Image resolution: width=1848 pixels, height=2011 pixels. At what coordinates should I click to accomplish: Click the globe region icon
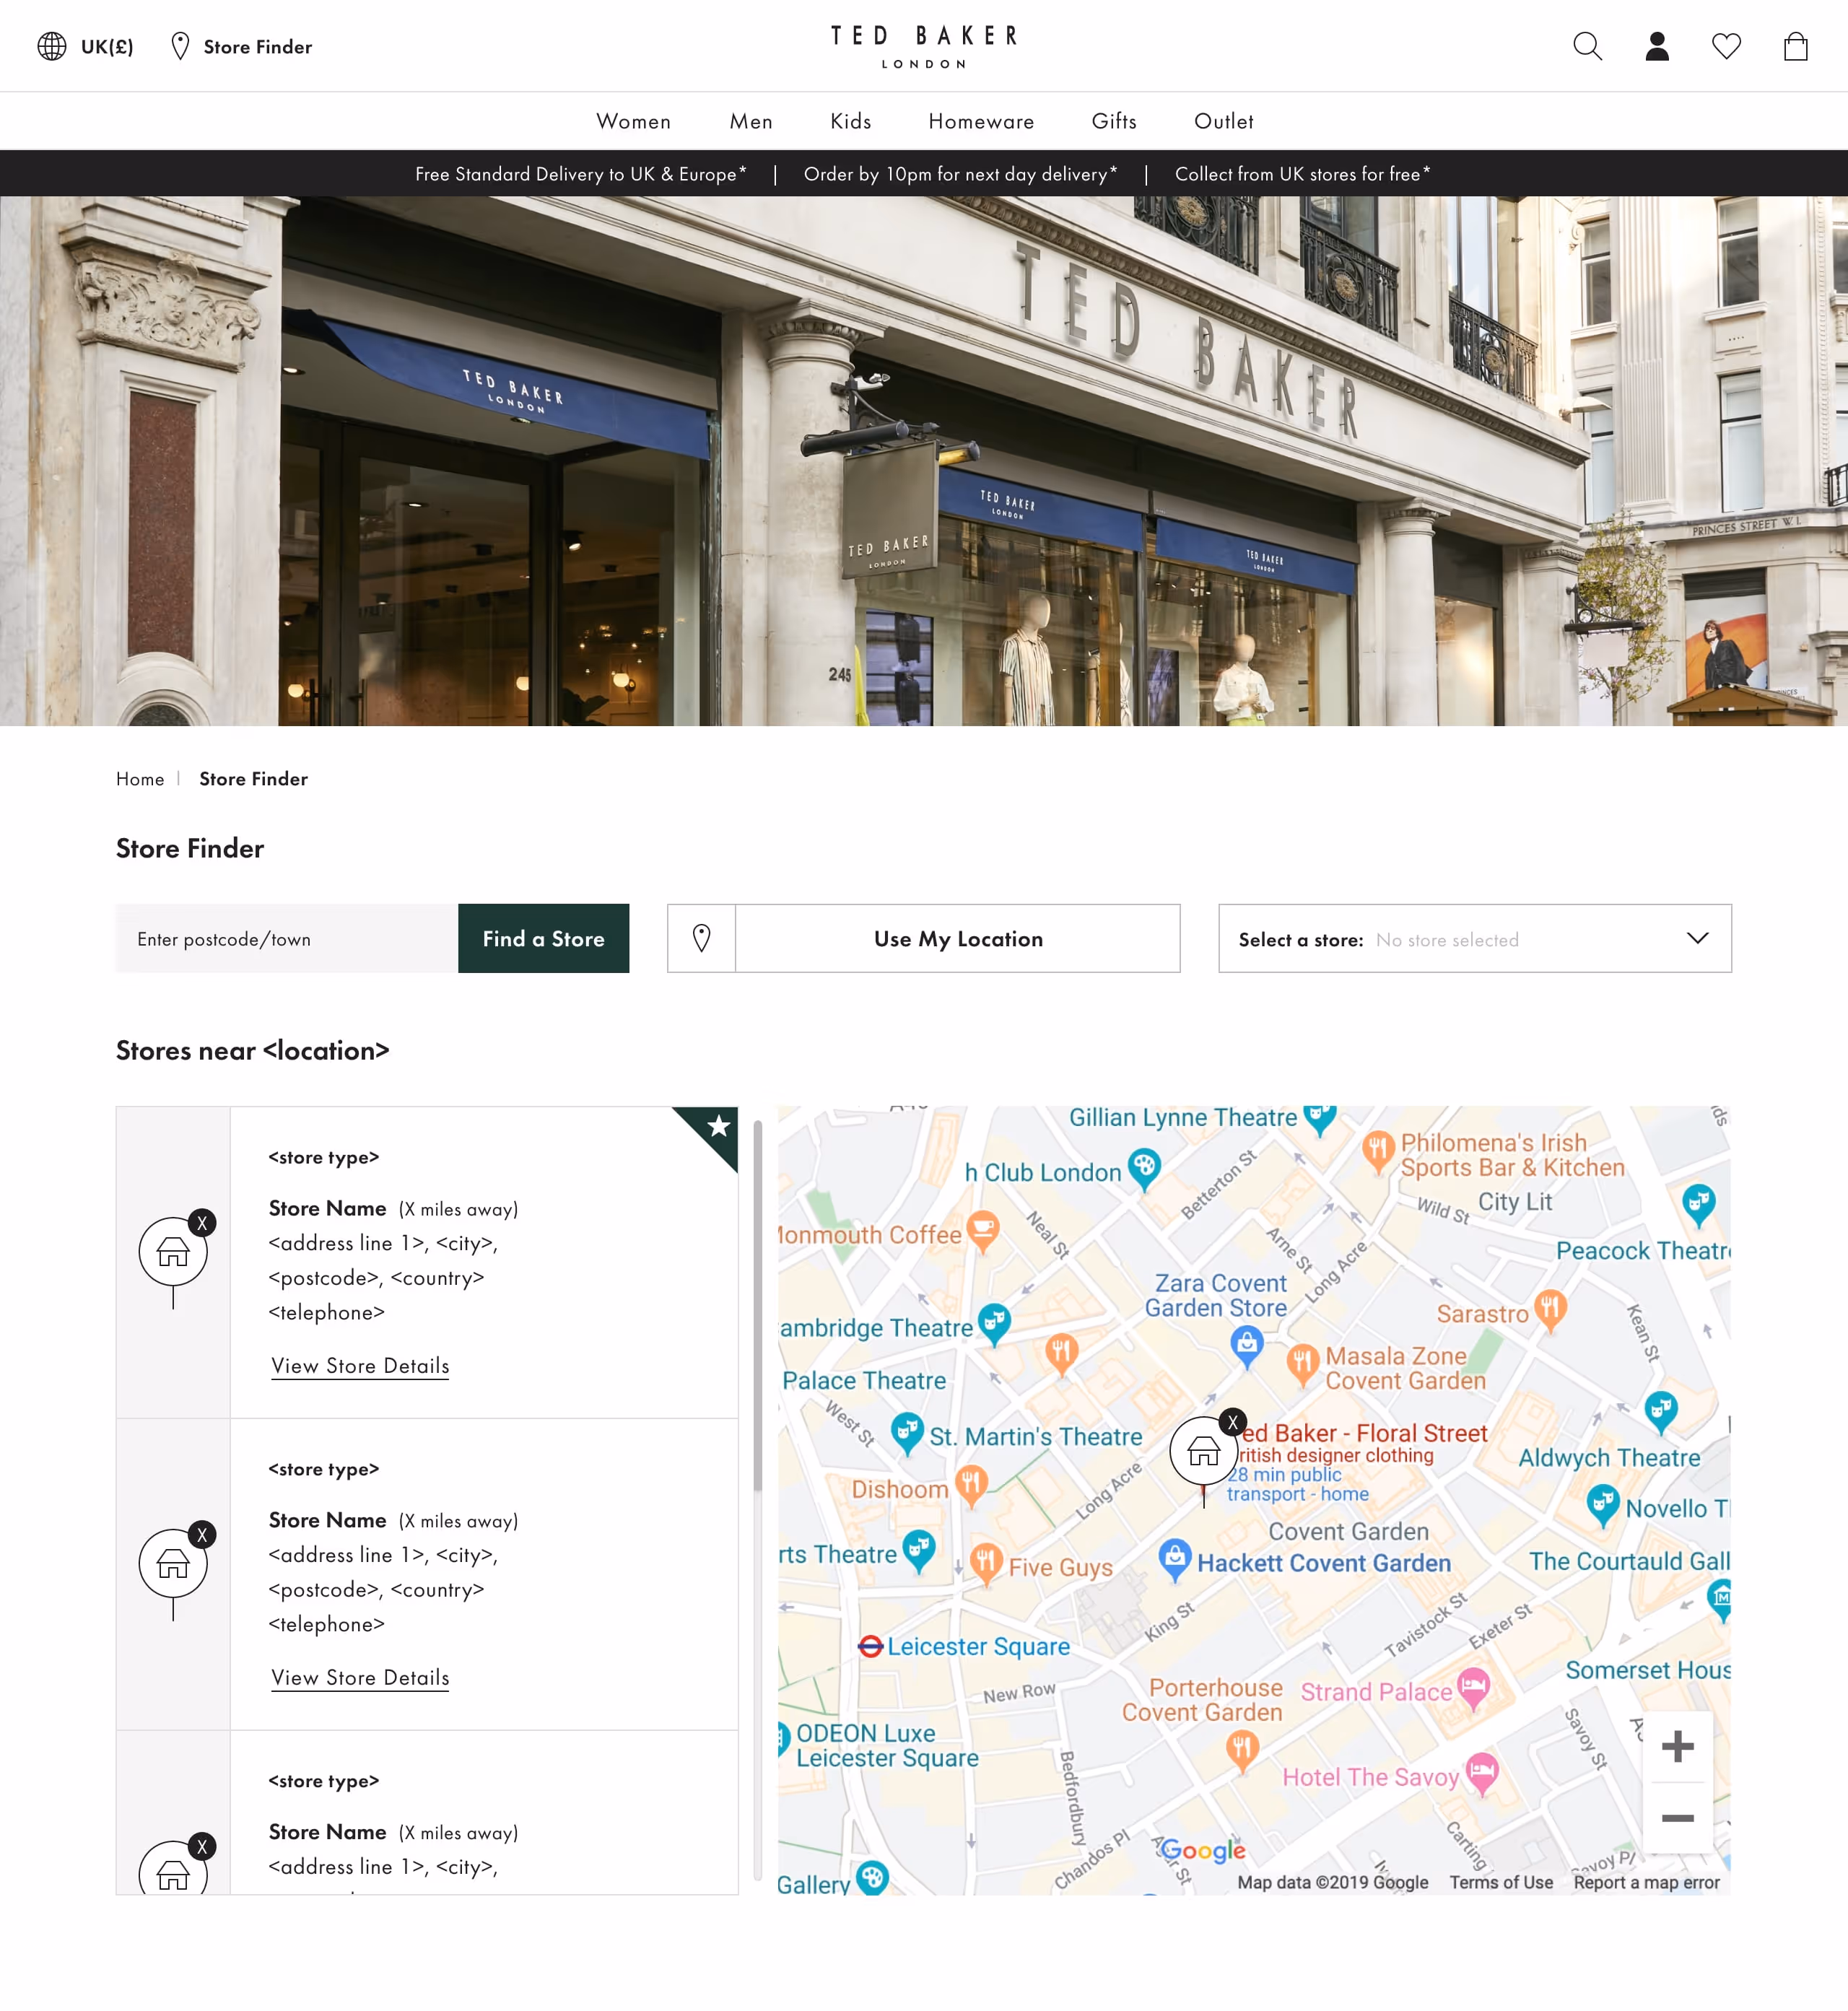click(52, 46)
